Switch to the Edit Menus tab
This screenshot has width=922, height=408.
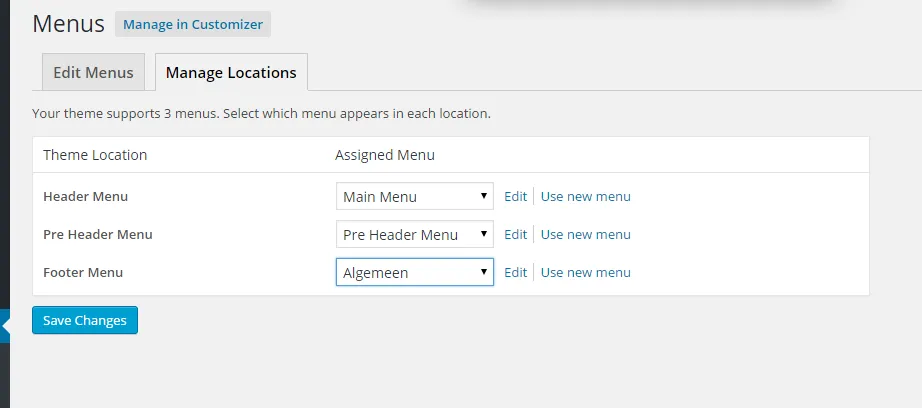[93, 73]
